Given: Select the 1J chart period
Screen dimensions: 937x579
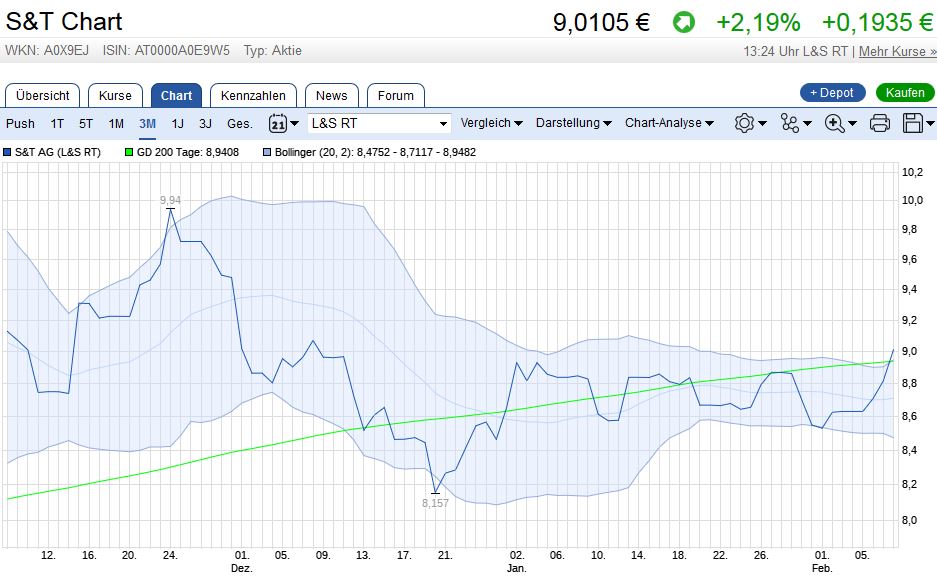Looking at the screenshot, I should (176, 122).
